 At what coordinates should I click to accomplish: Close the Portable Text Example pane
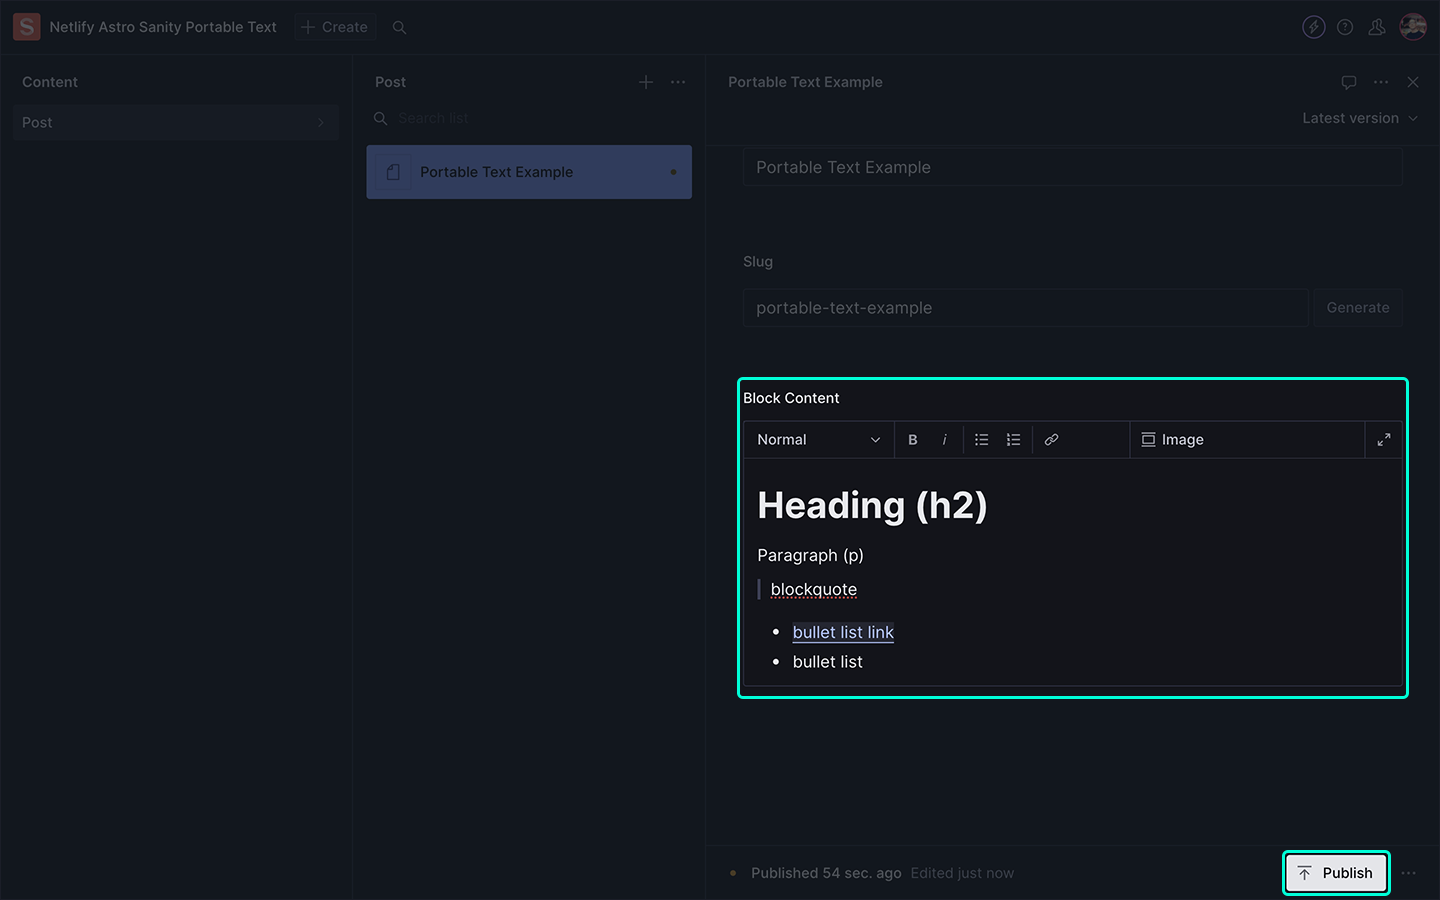[x=1413, y=82]
